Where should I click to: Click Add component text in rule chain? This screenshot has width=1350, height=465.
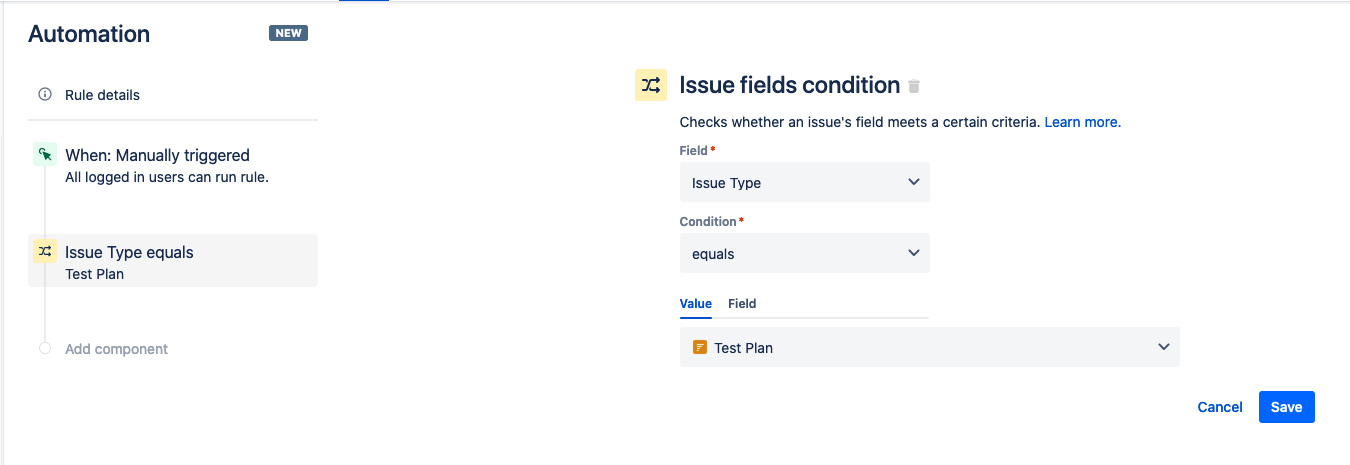[x=116, y=349]
